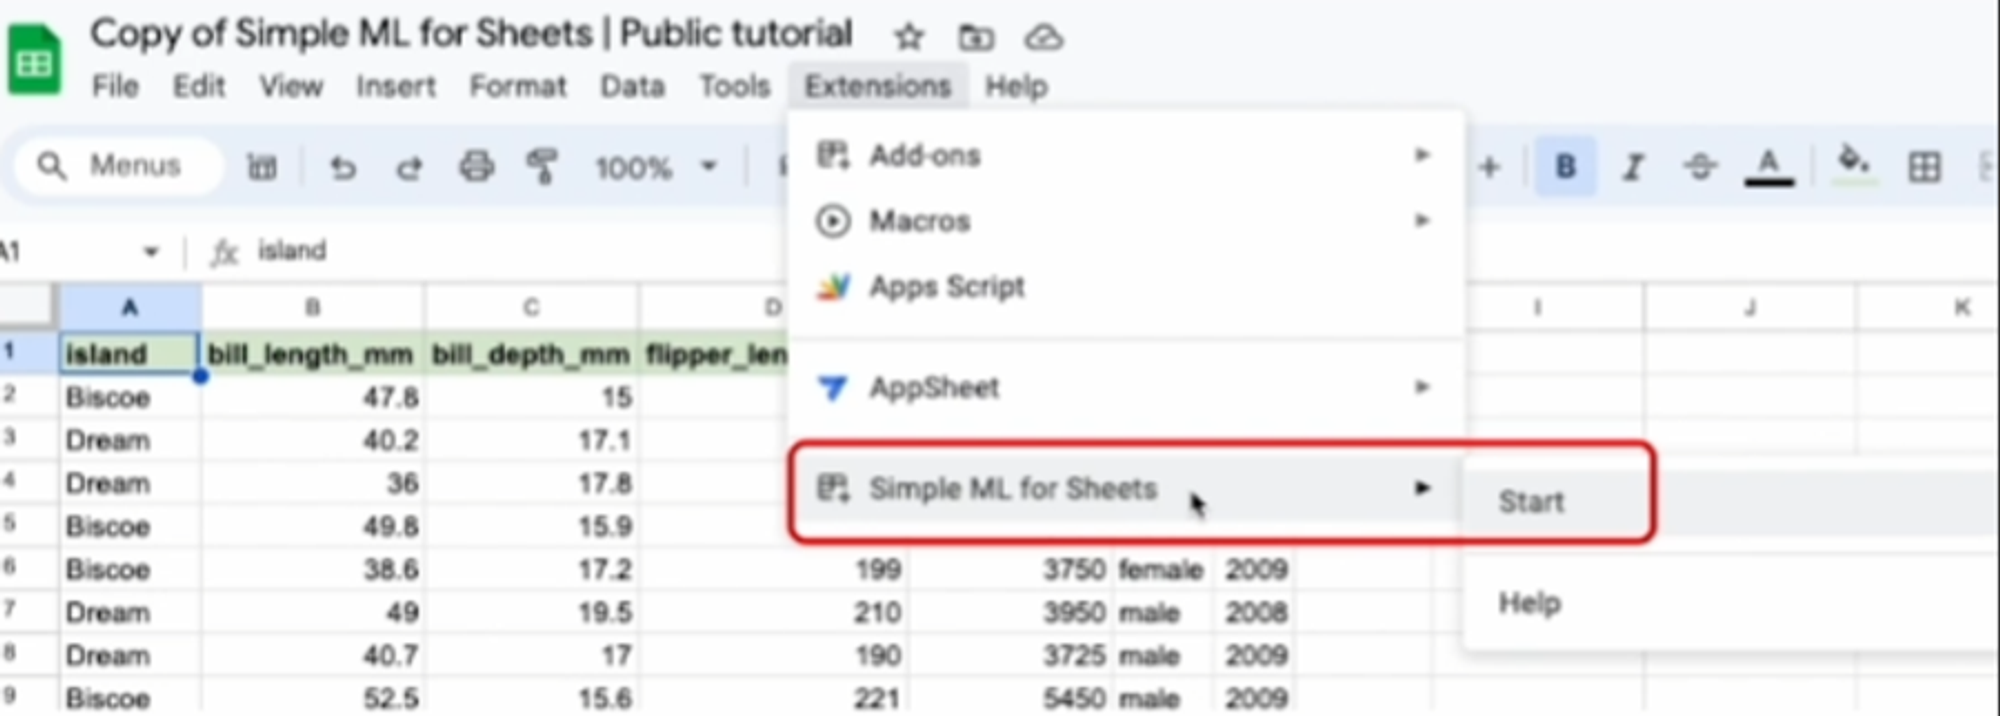This screenshot has width=2000, height=716.
Task: Open the 100% zoom dropdown
Action: pos(657,167)
